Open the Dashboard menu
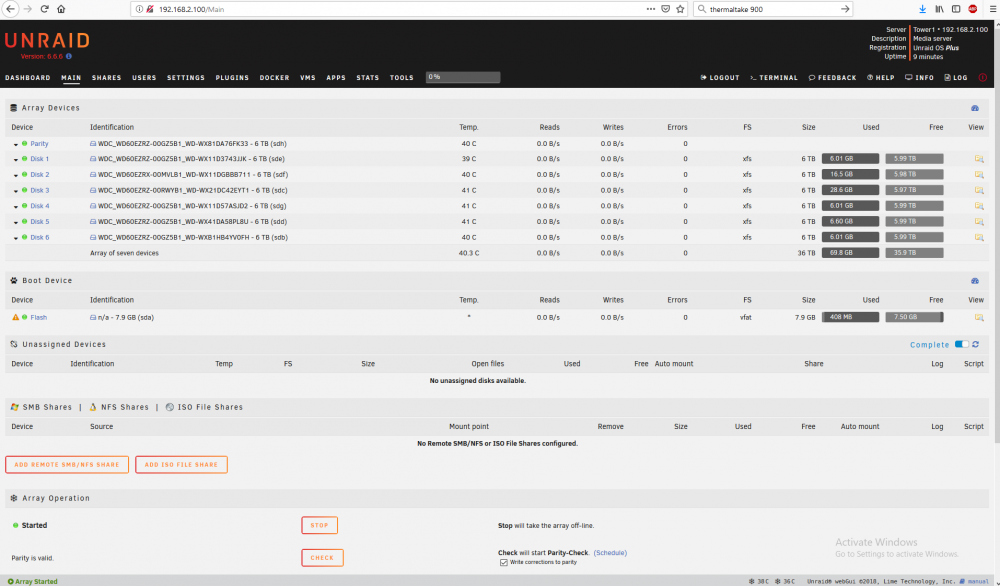Screen dimensions: 1000x586 (x=27, y=78)
